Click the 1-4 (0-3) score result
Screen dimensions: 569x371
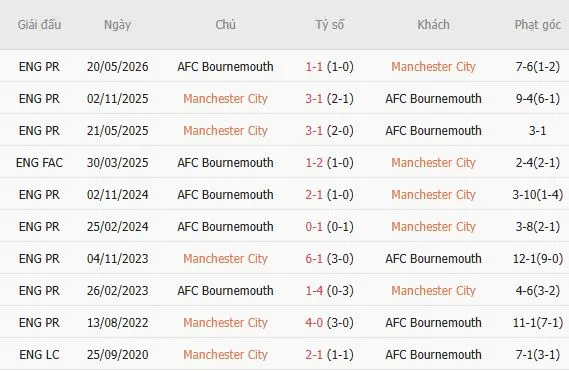329,290
